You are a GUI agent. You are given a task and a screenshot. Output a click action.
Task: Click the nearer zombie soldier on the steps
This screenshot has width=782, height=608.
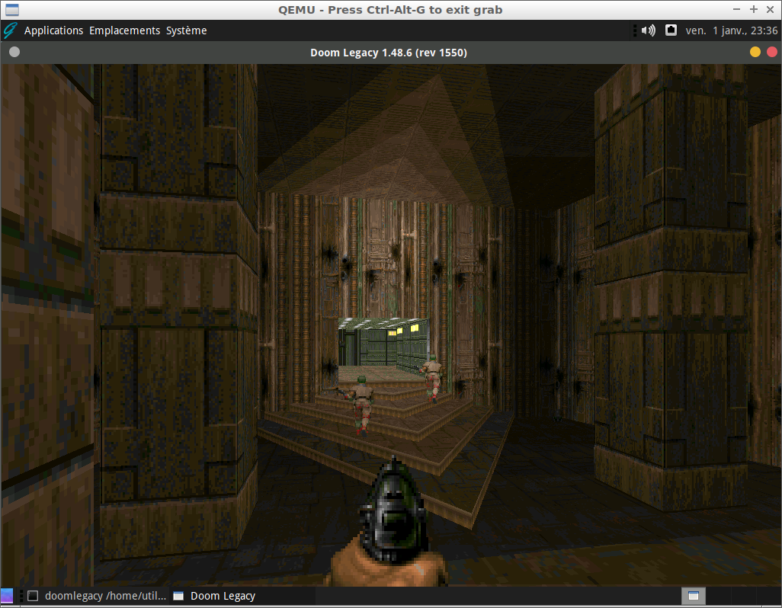point(361,406)
